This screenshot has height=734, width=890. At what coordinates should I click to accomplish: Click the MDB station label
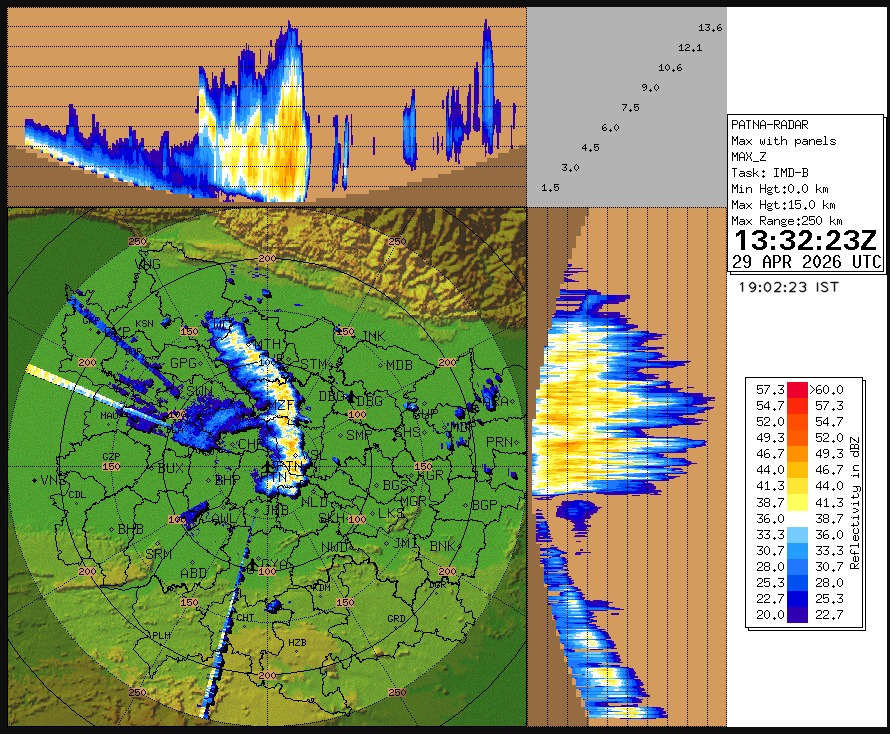(399, 366)
